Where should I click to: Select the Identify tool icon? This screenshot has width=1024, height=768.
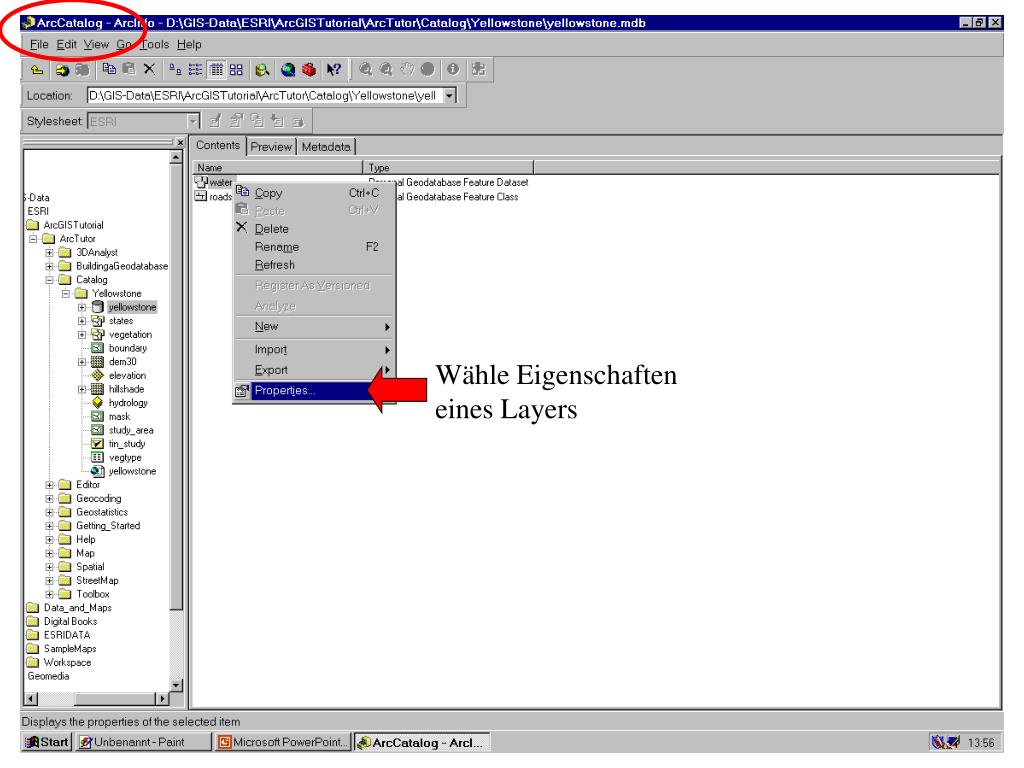point(453,69)
